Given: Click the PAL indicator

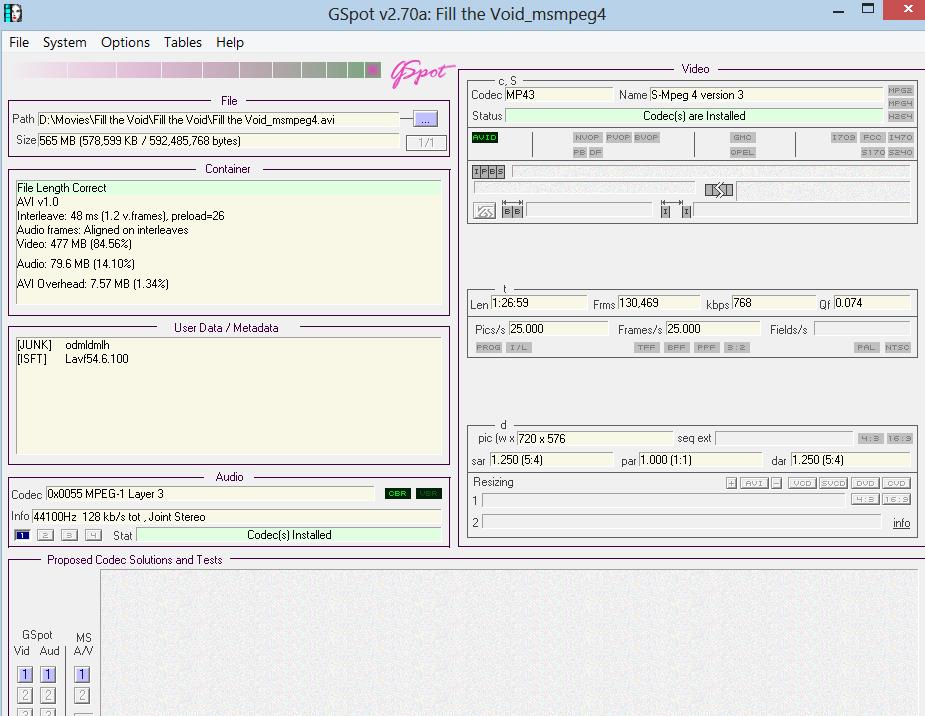Looking at the screenshot, I should (866, 347).
